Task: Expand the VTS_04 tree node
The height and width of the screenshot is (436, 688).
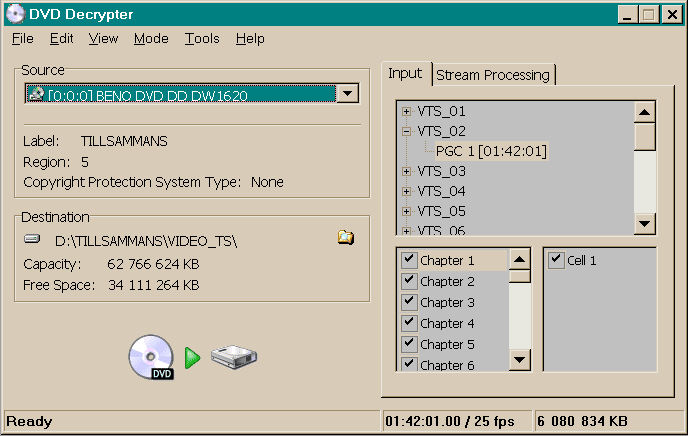Action: coord(406,191)
